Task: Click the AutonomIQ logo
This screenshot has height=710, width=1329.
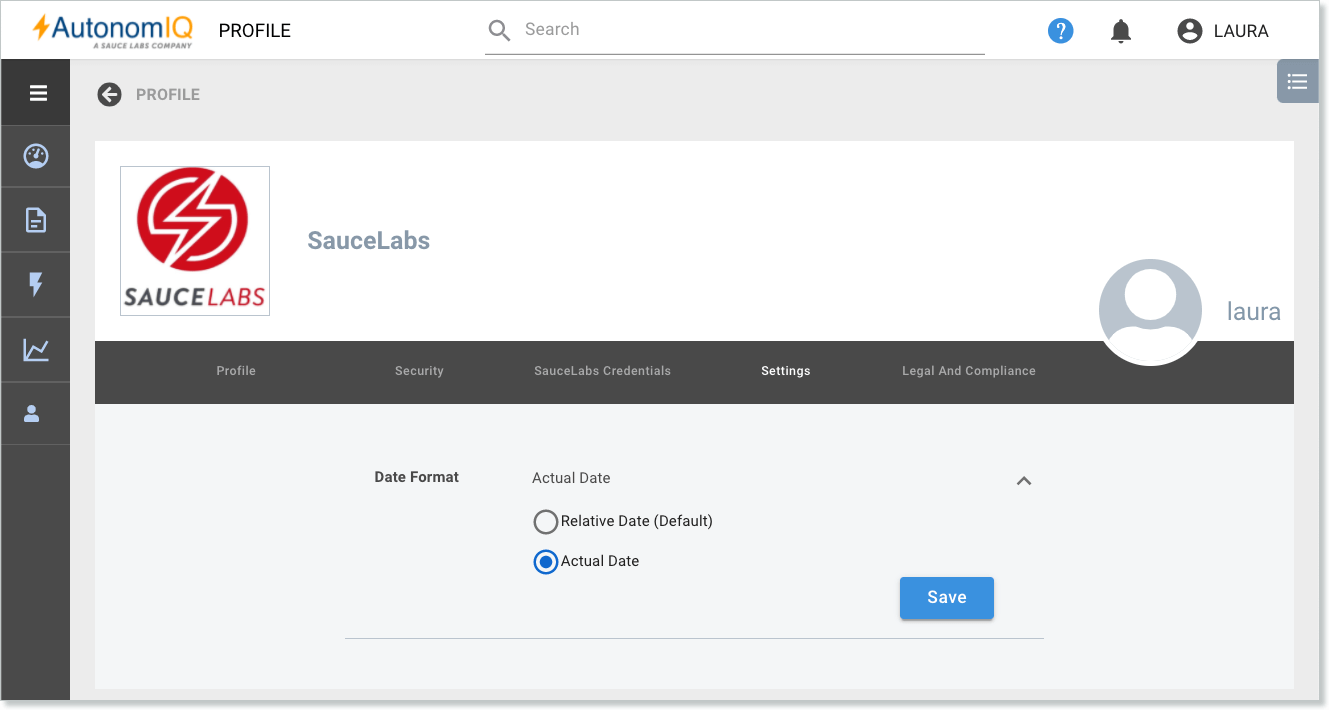Action: click(112, 30)
